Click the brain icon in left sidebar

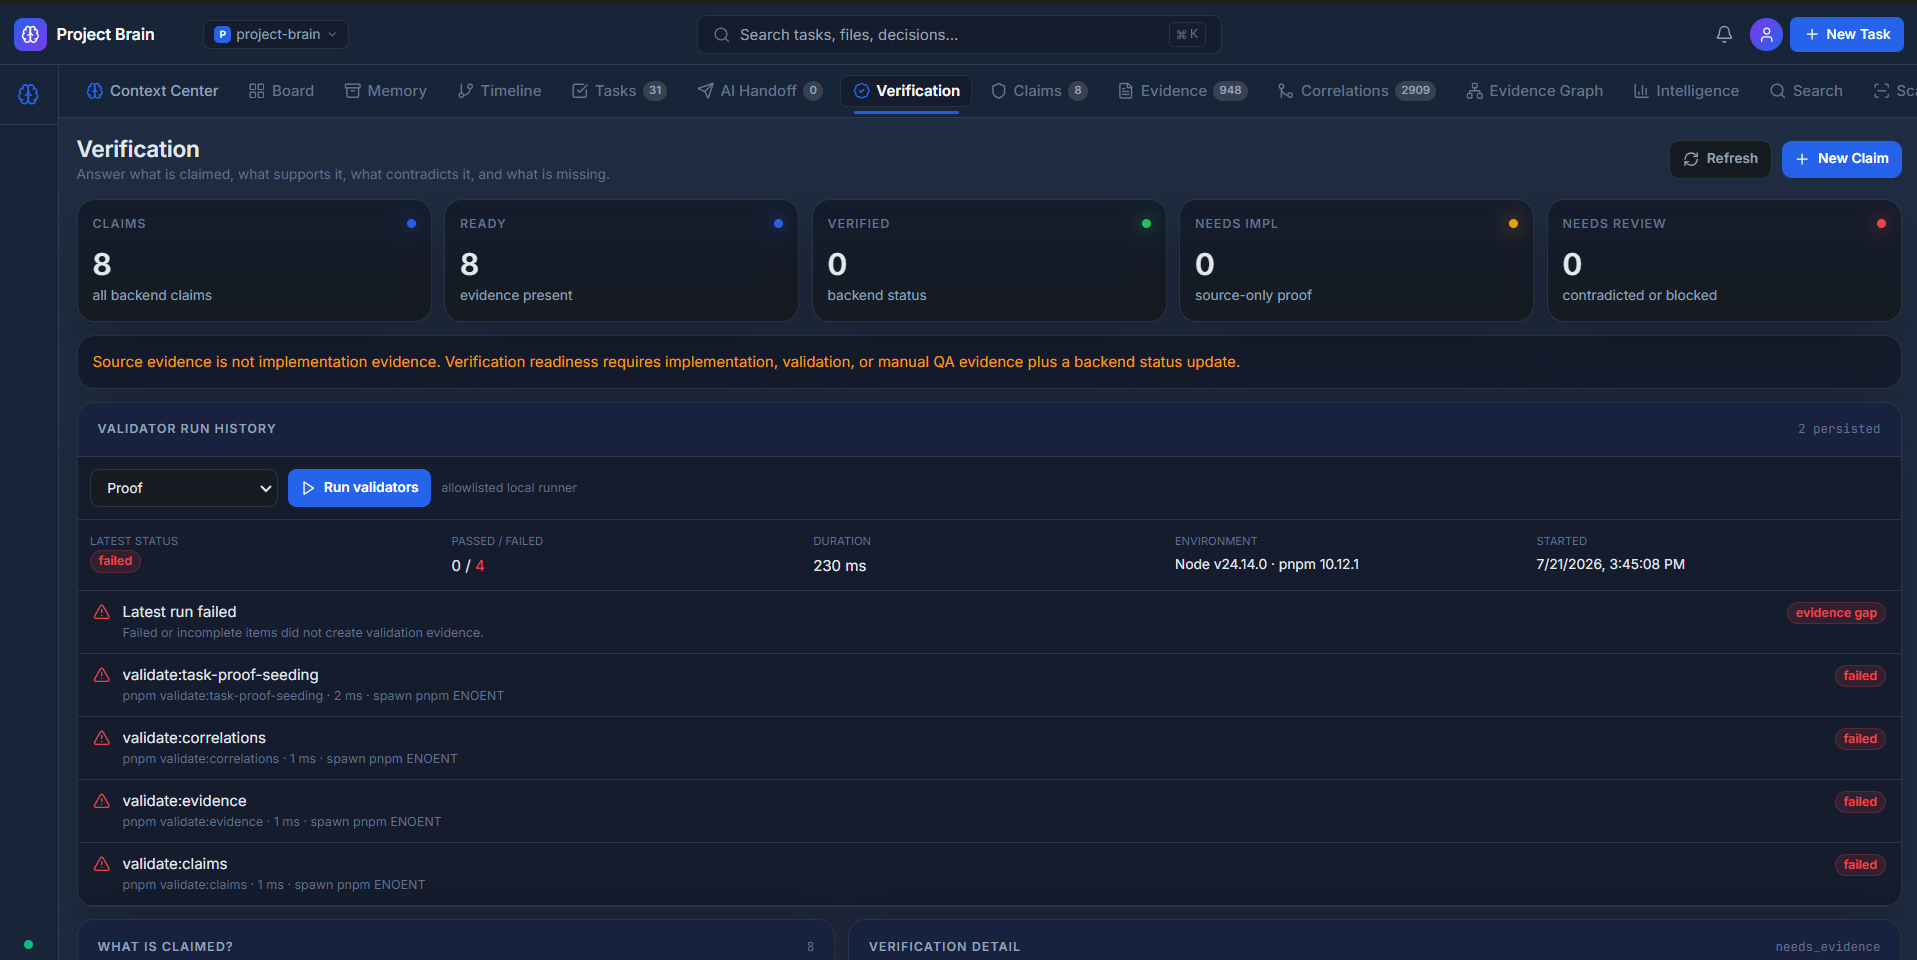click(x=28, y=94)
